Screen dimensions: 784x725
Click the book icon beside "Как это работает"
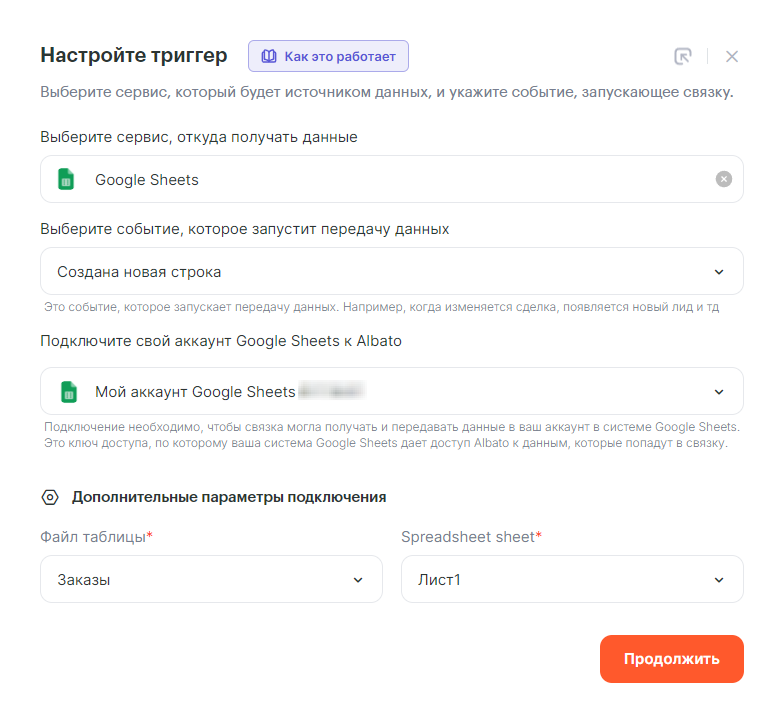[x=268, y=56]
